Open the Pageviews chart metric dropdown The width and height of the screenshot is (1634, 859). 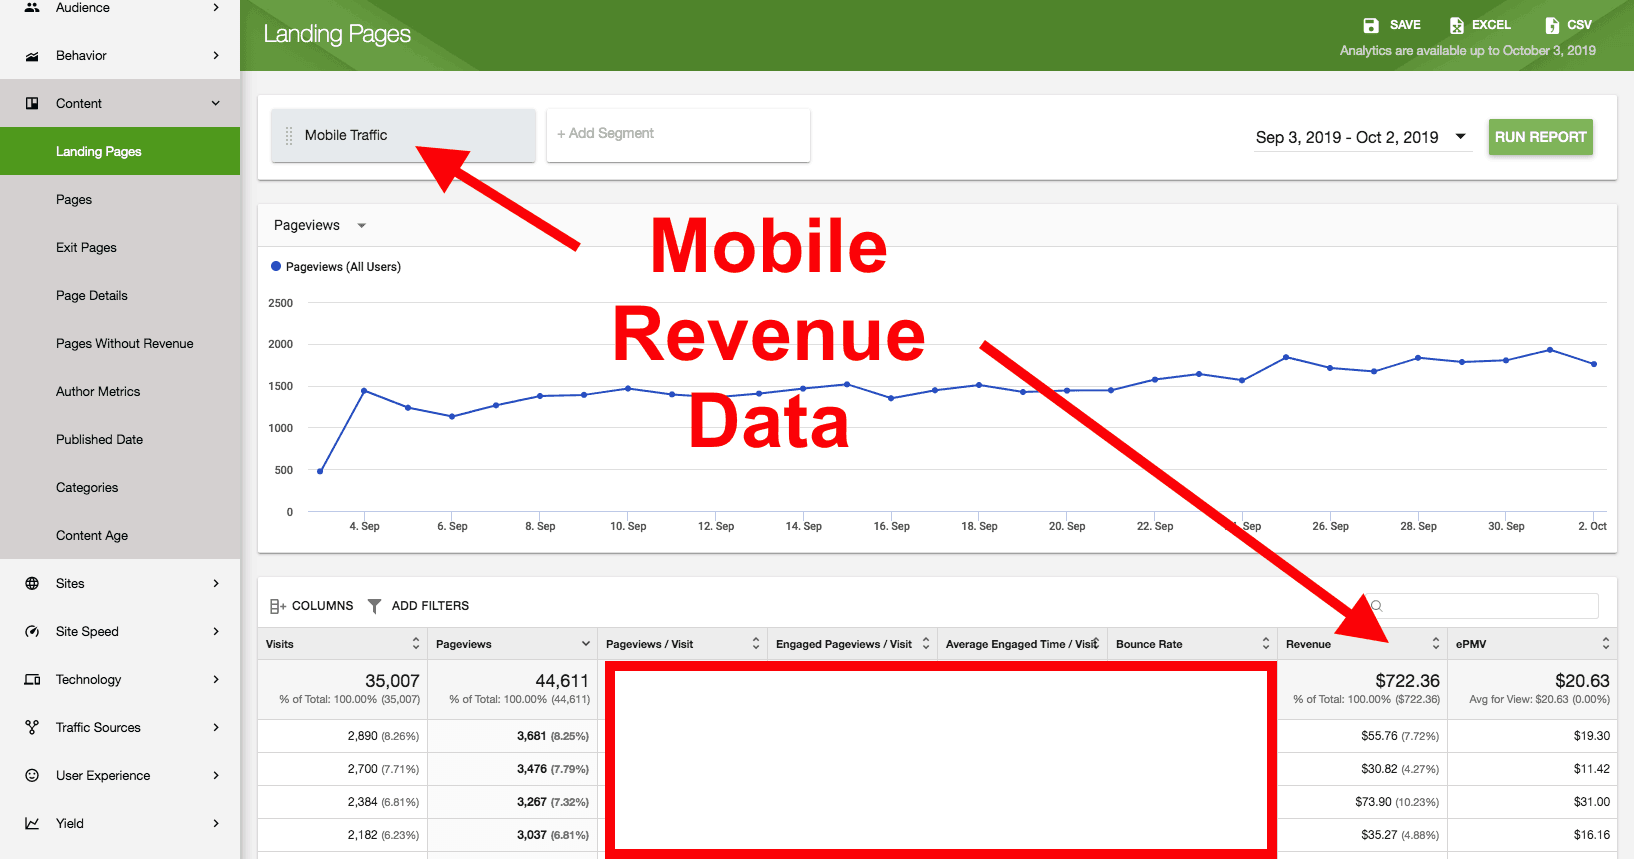pyautogui.click(x=320, y=226)
